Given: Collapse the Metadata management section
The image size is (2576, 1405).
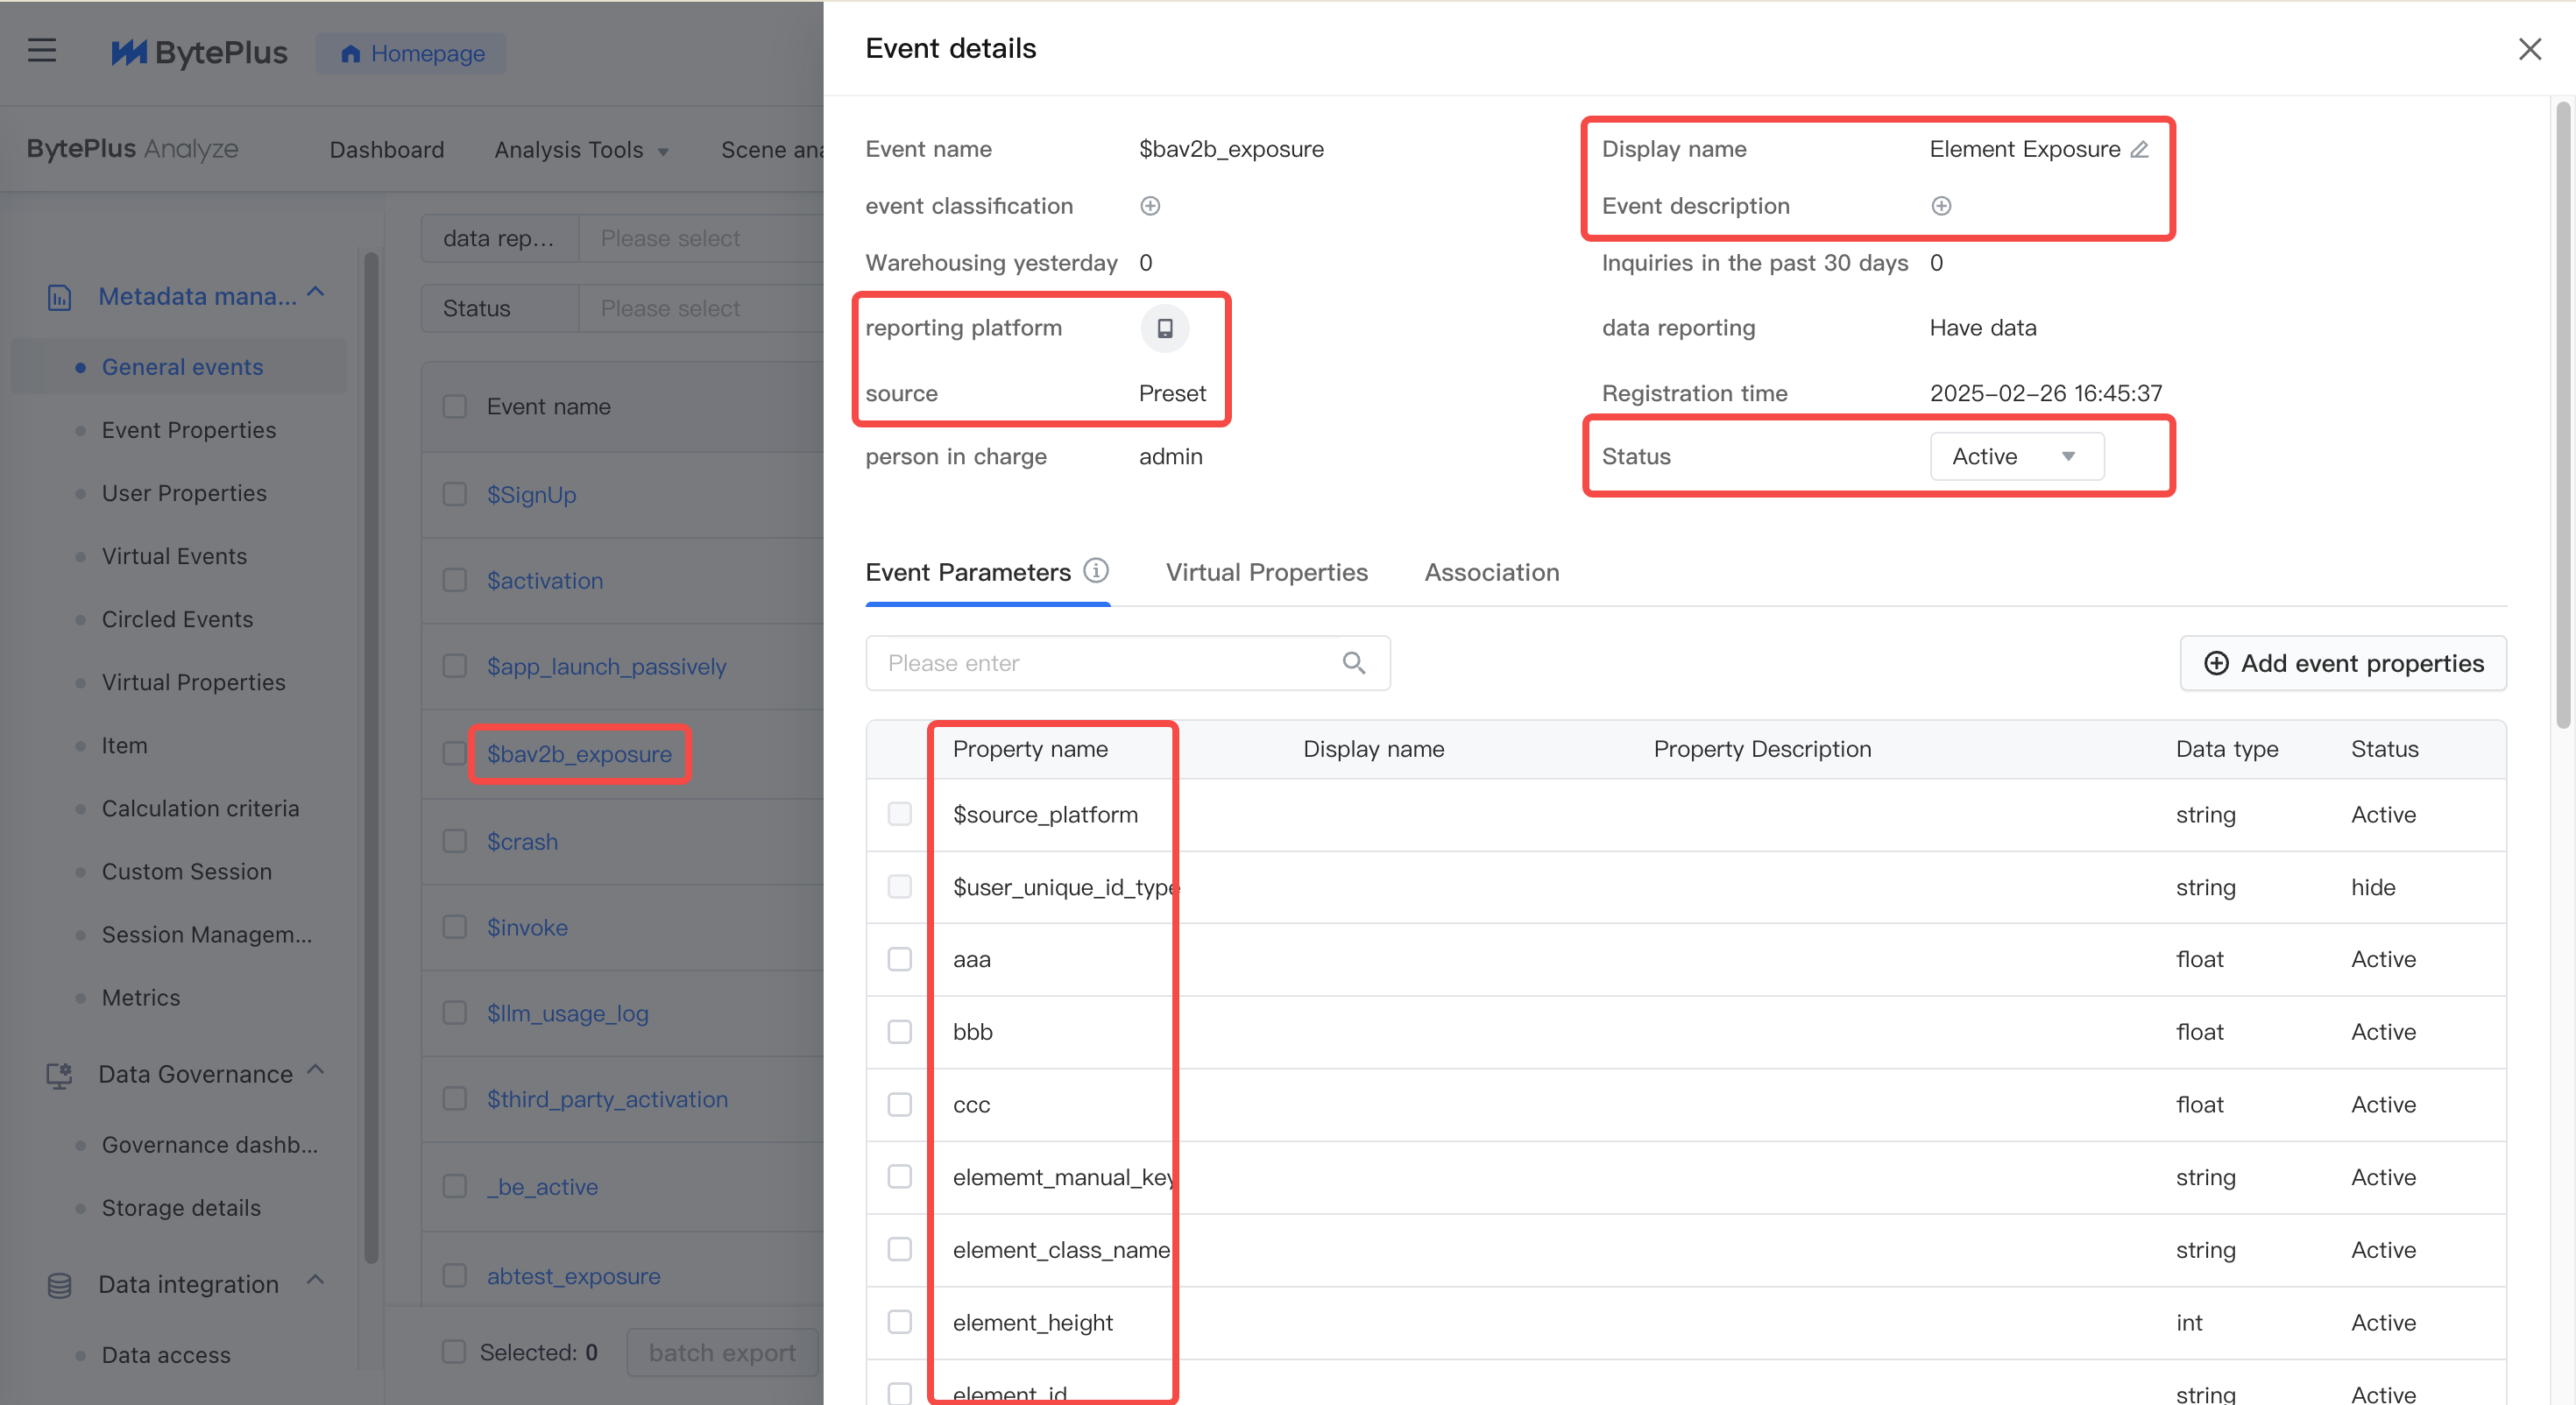Looking at the screenshot, I should point(316,293).
